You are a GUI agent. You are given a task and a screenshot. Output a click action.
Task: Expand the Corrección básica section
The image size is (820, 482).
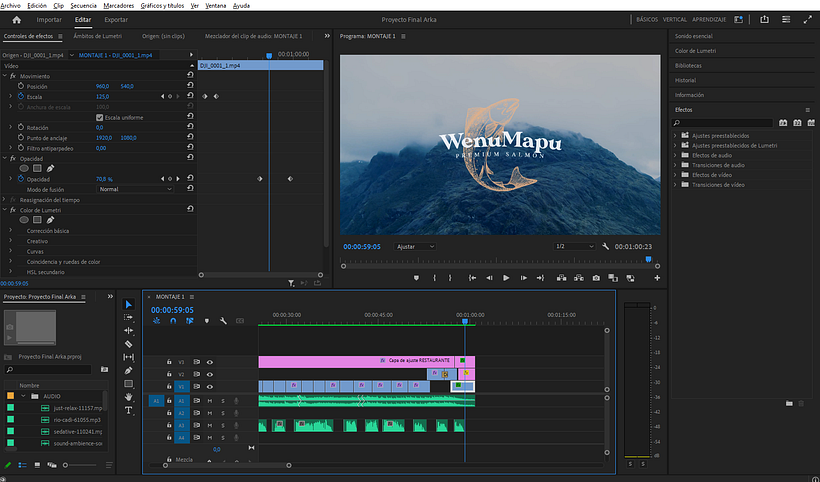pyautogui.click(x=10, y=230)
